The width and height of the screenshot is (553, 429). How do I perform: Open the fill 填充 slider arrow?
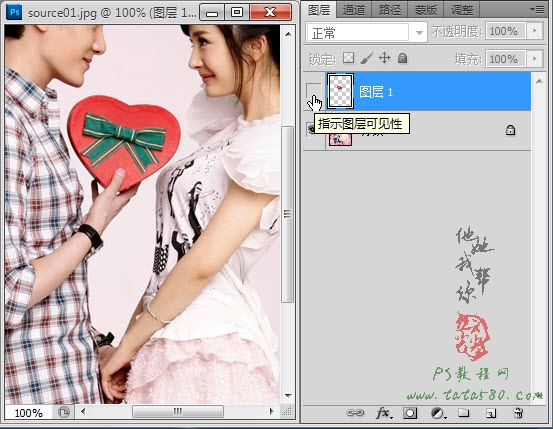coord(535,59)
